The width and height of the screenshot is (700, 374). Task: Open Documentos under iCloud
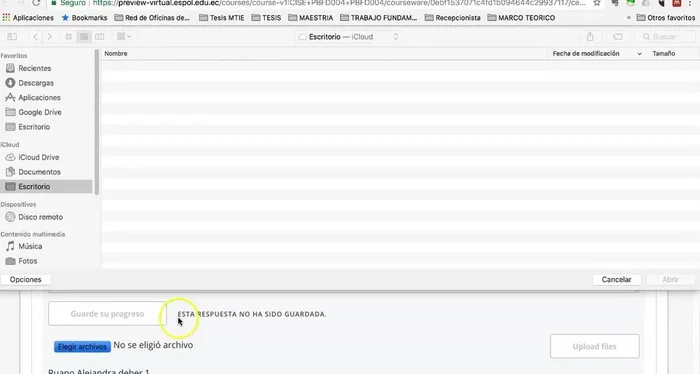[x=39, y=172]
